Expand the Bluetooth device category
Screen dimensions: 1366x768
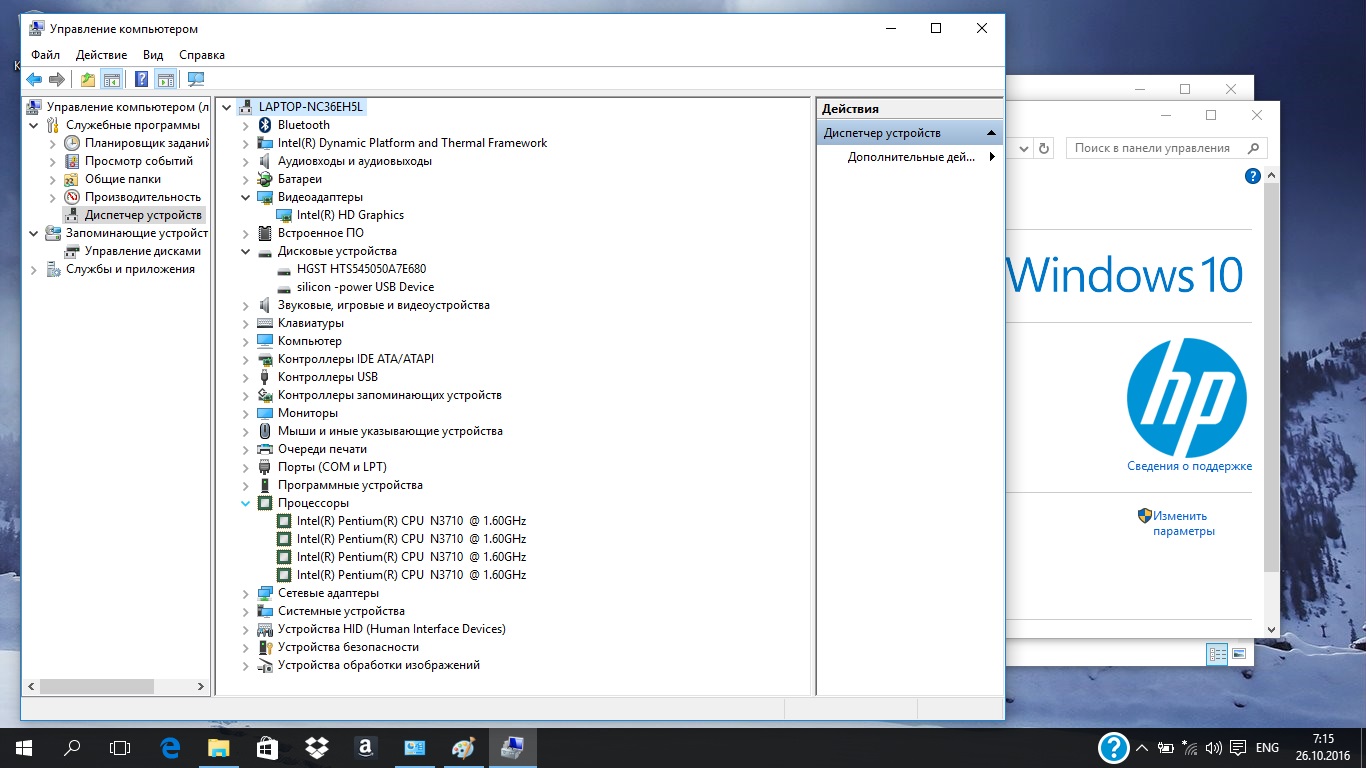(x=246, y=125)
